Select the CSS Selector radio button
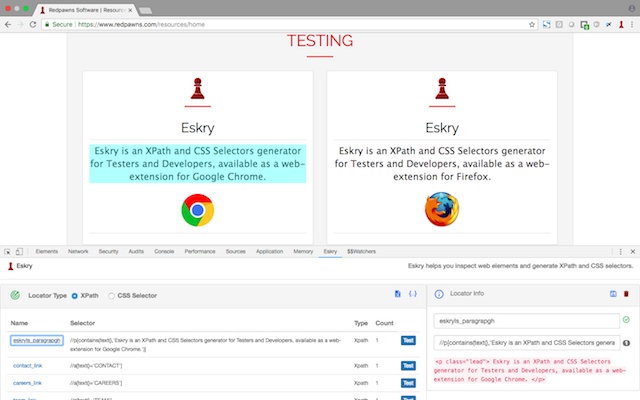The width and height of the screenshot is (640, 400). 111,296
